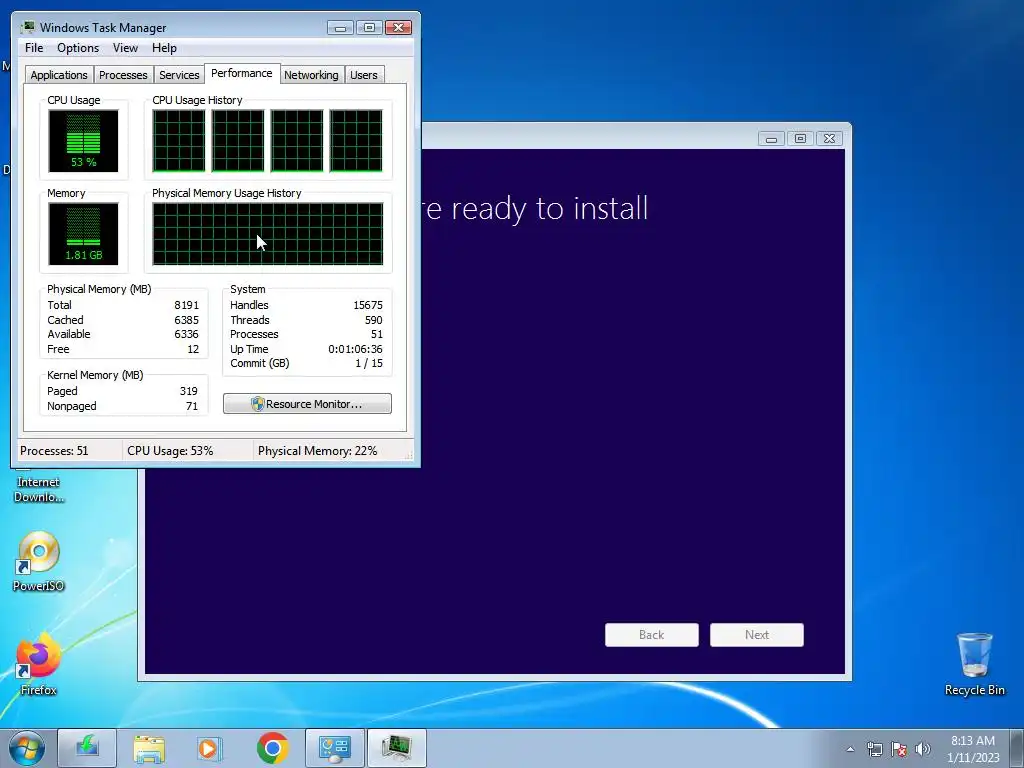
Task: Click Commit (GB) value 1 / 15
Action: coord(369,363)
